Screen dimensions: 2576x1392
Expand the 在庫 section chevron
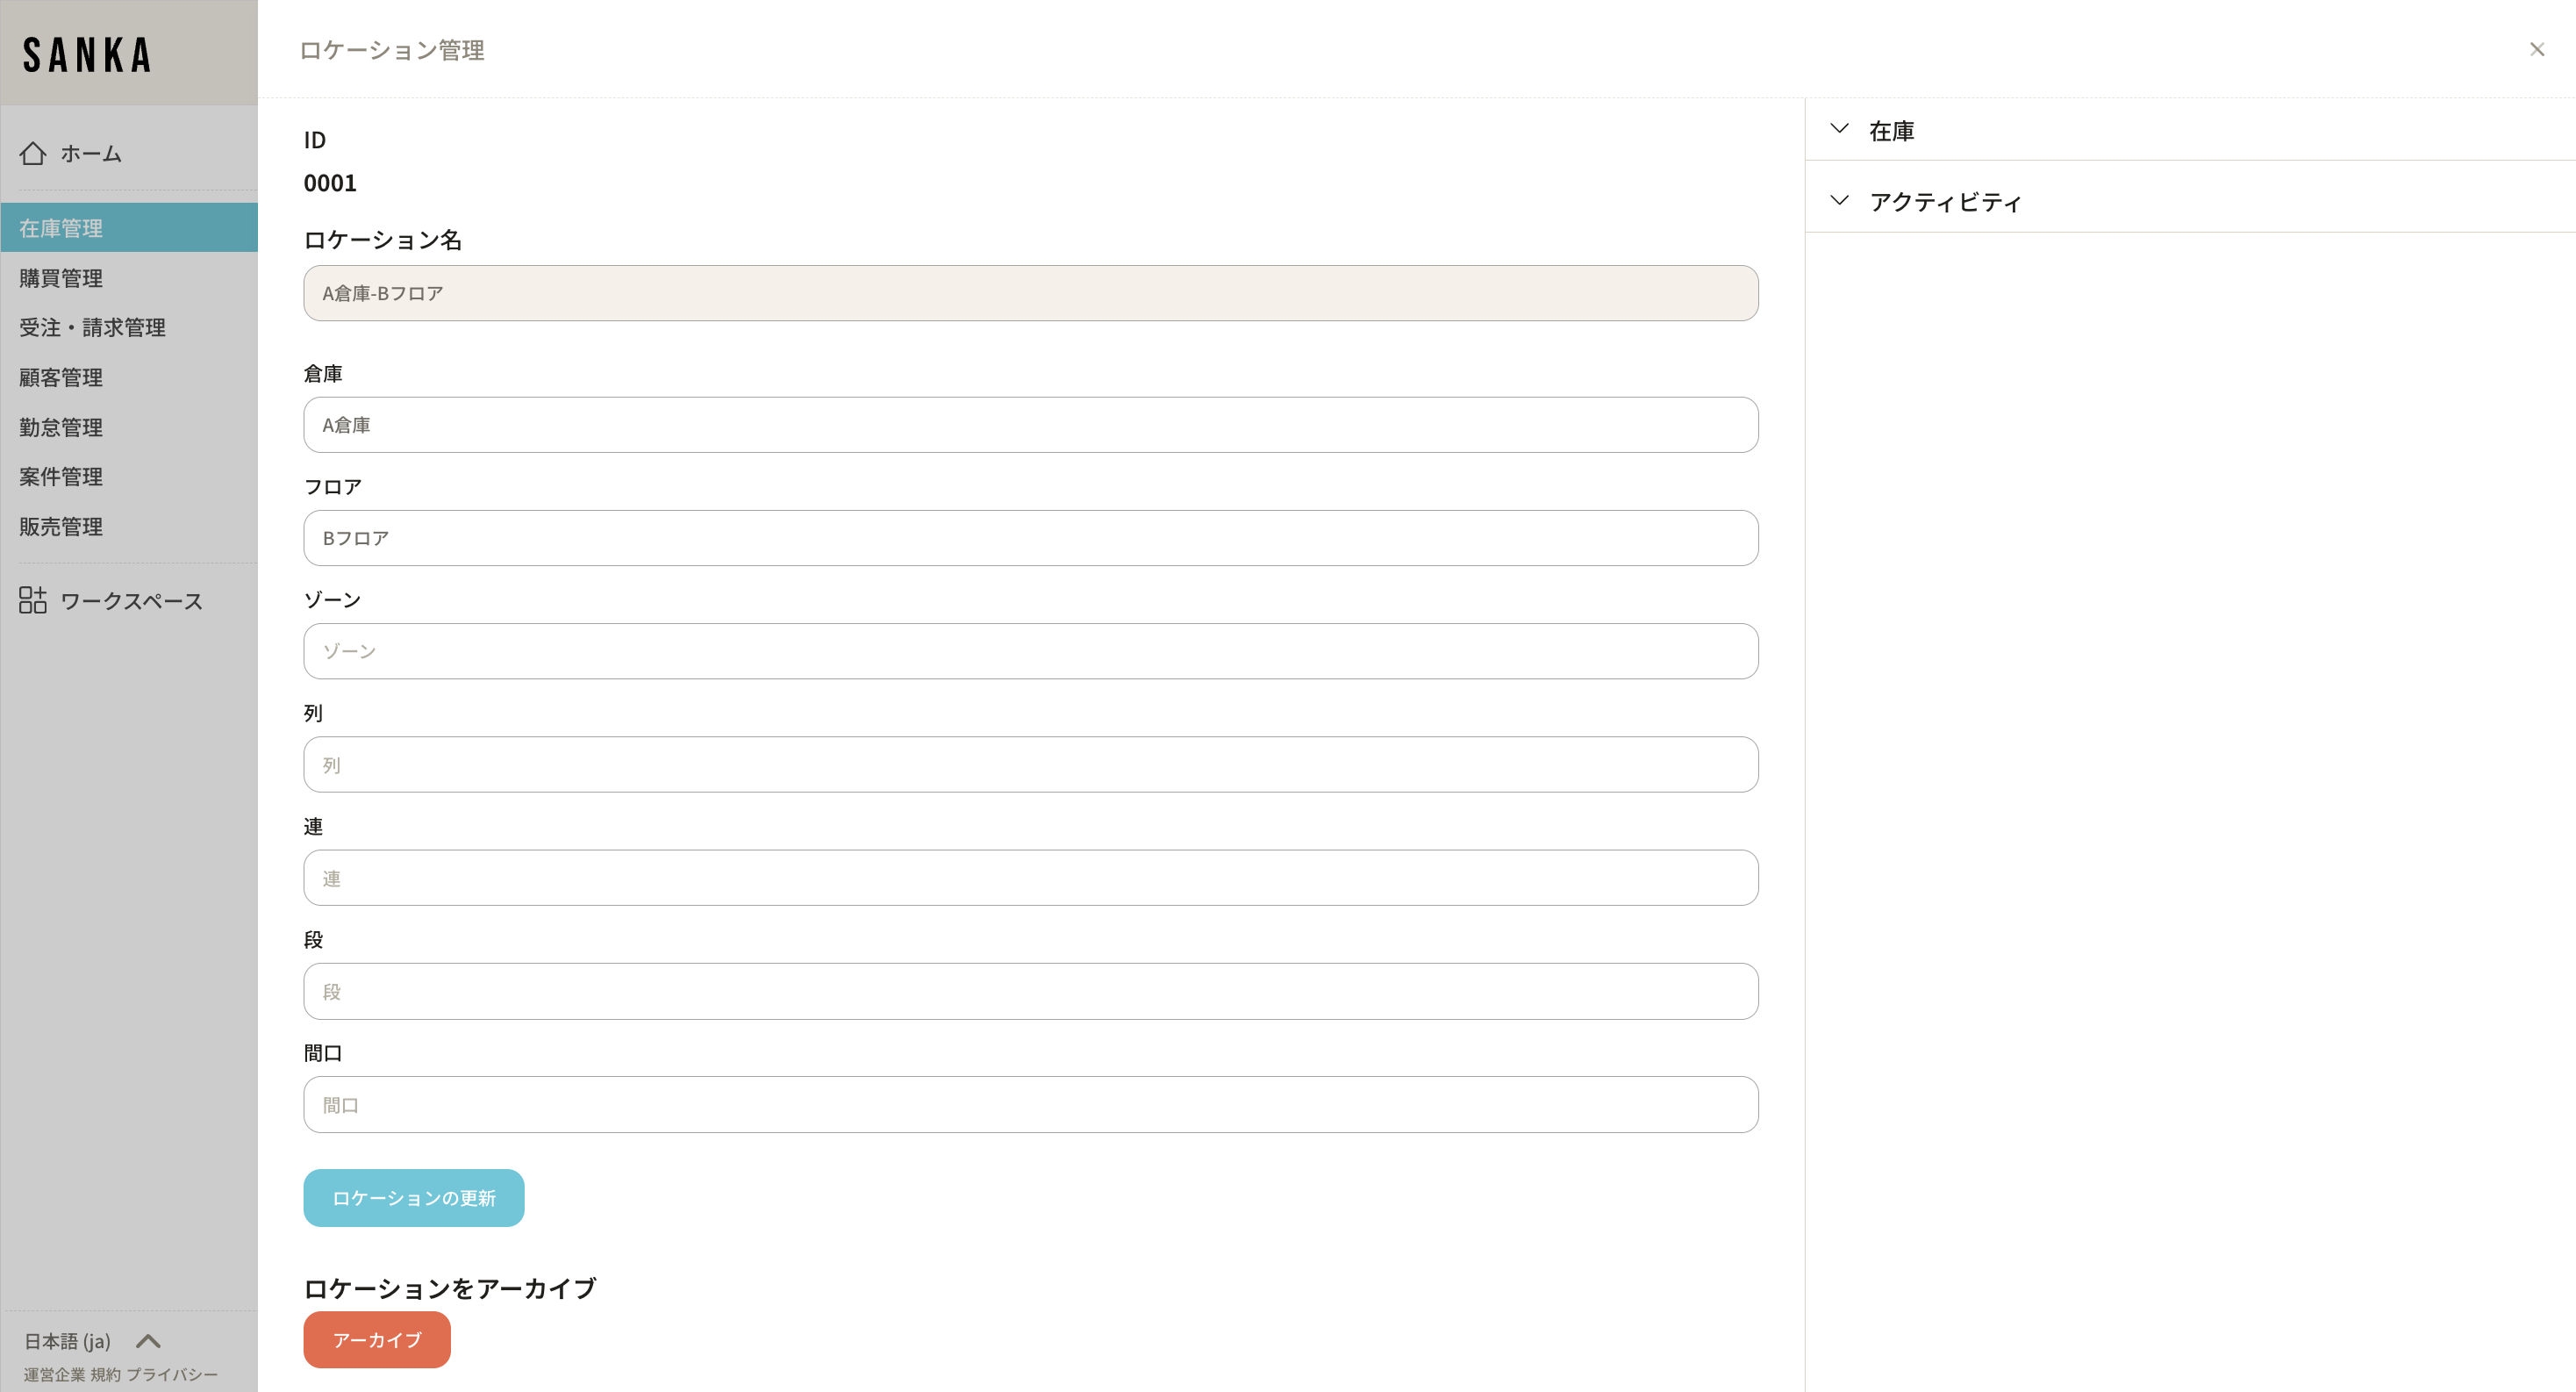[x=1839, y=129]
